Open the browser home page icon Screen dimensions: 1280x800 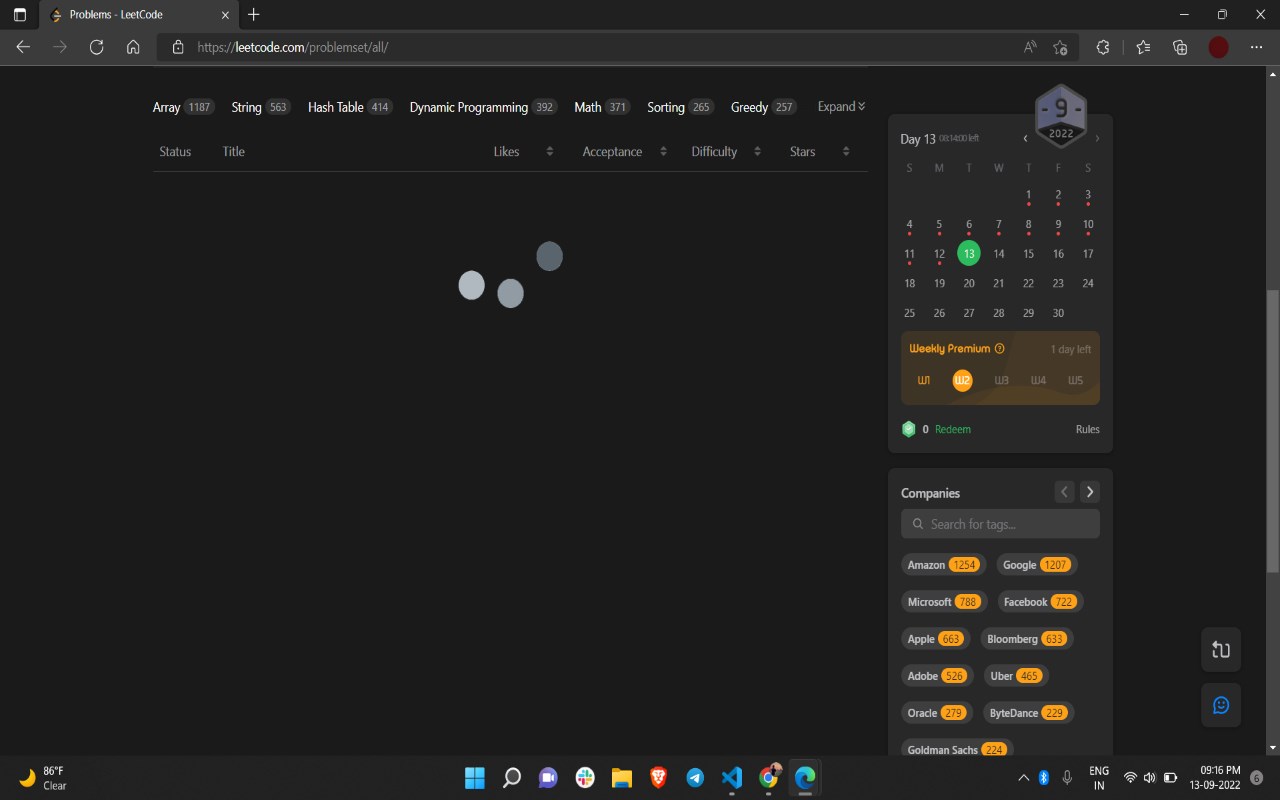(x=133, y=47)
